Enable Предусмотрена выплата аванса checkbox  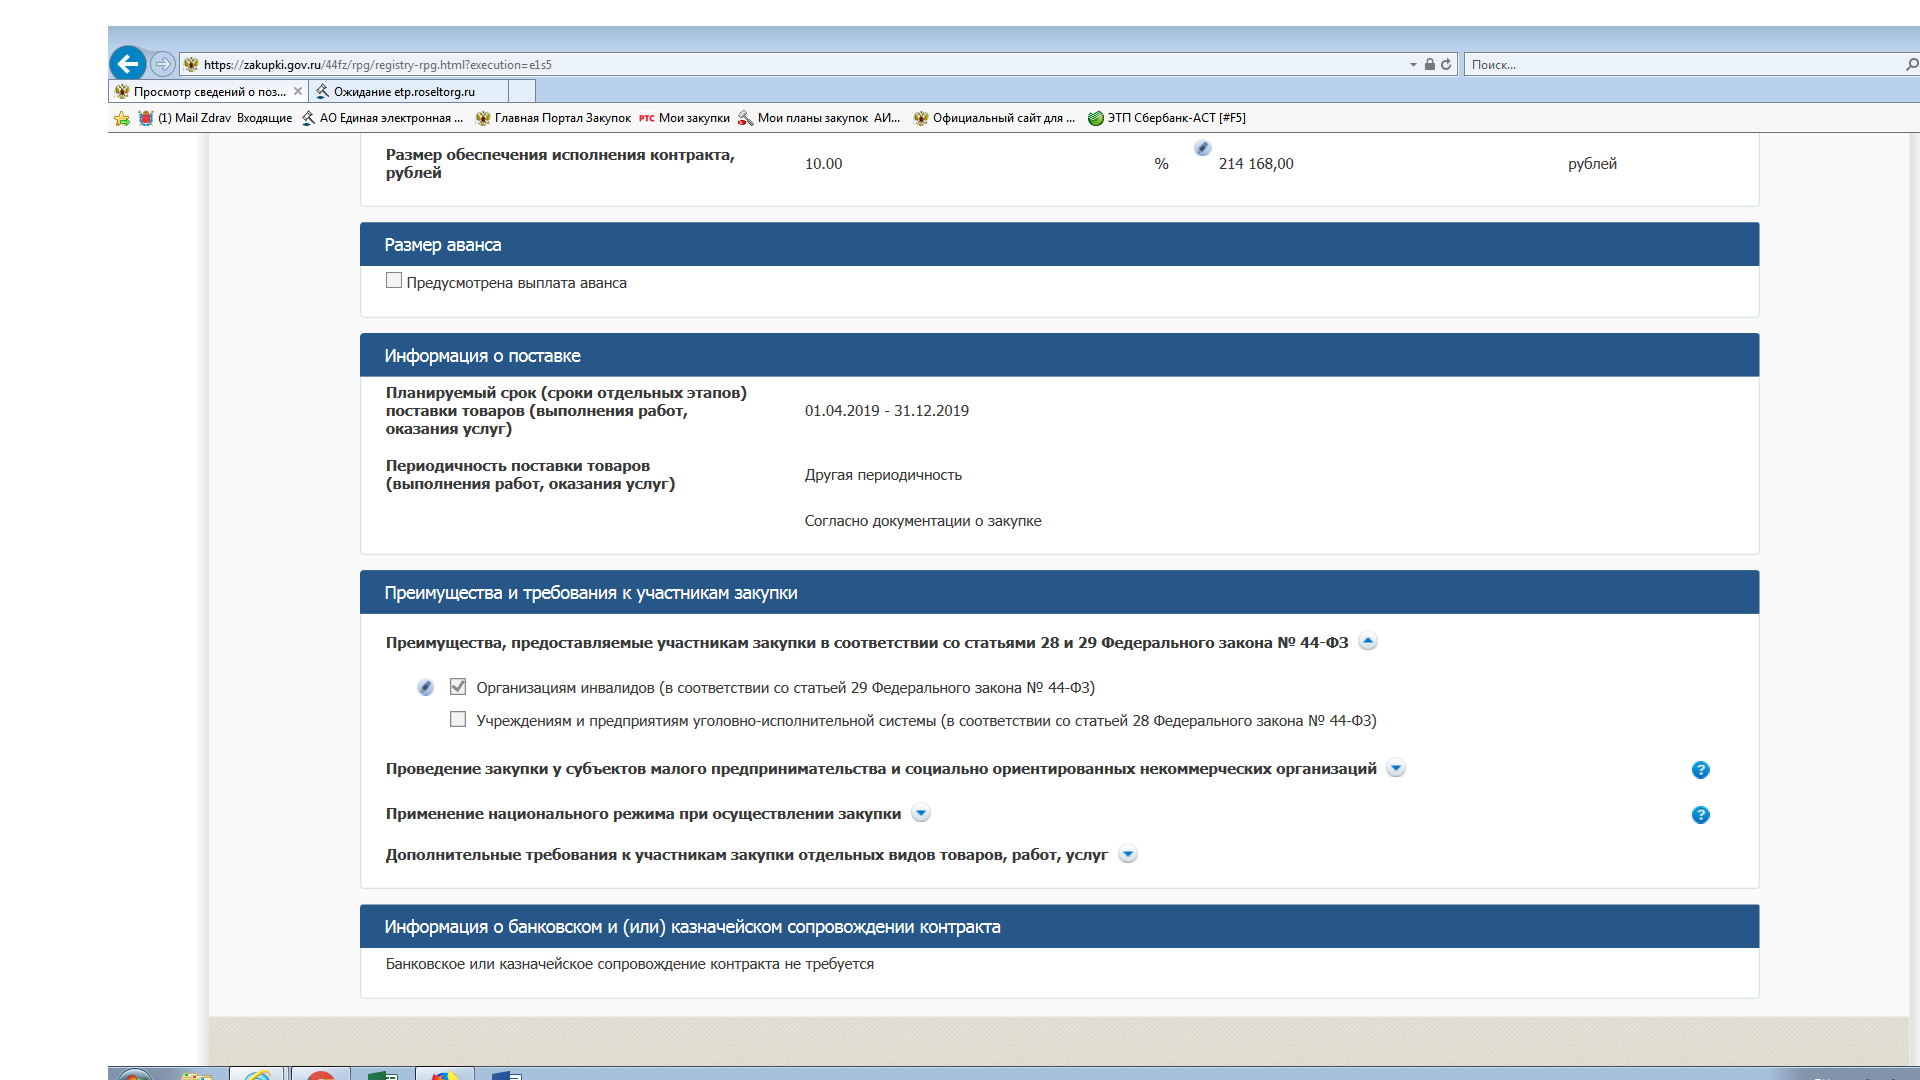pyautogui.click(x=394, y=281)
